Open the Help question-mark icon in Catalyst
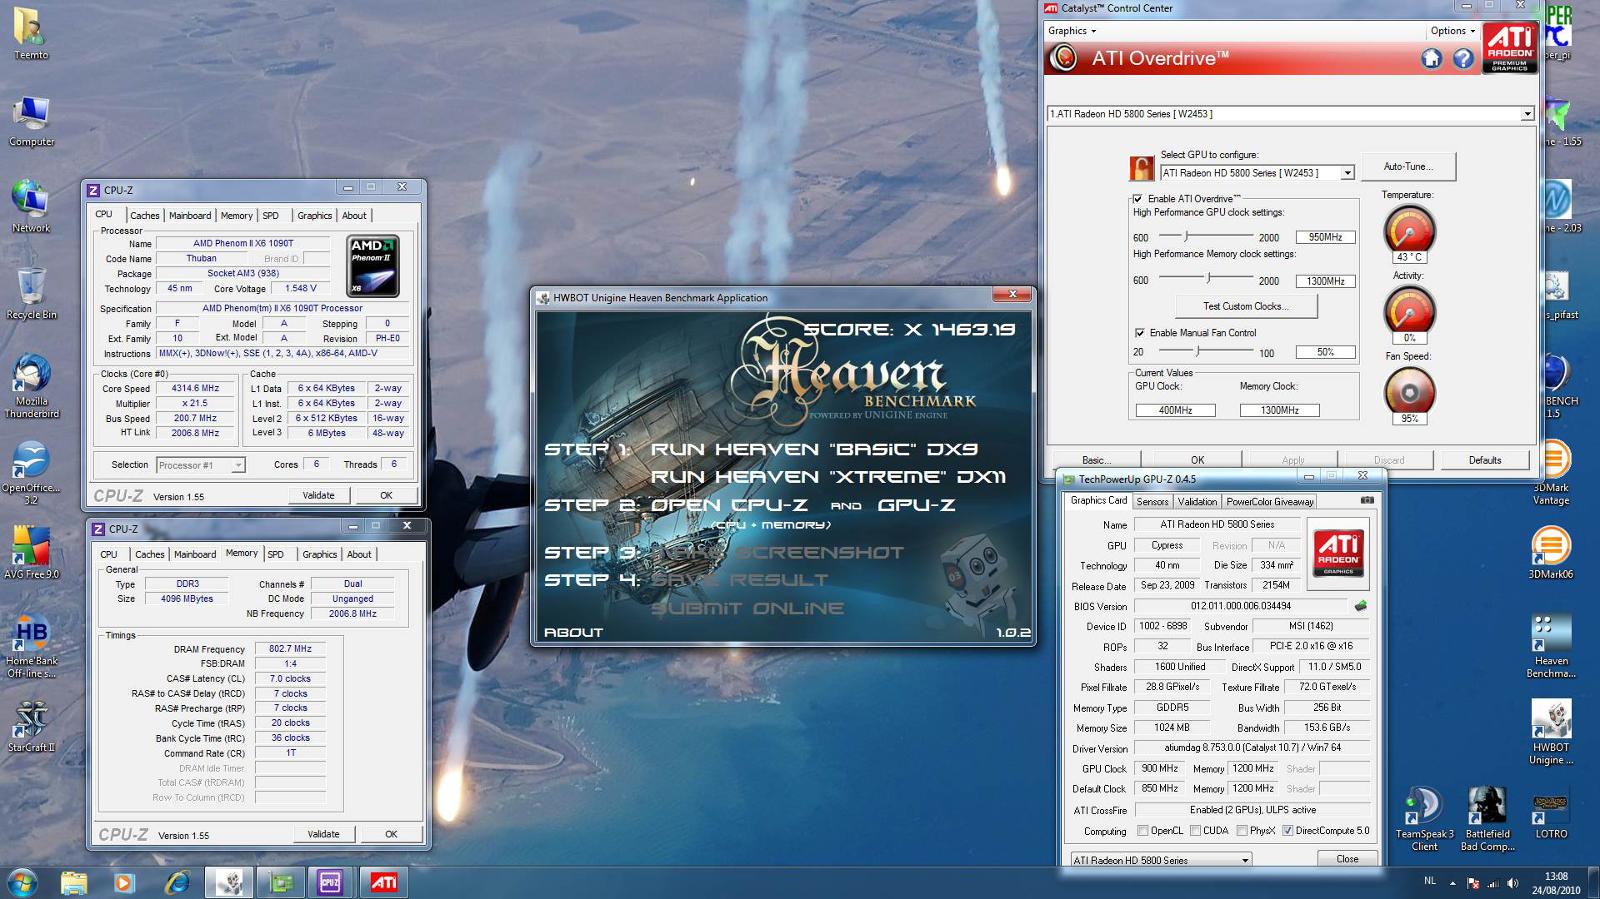 (1463, 59)
